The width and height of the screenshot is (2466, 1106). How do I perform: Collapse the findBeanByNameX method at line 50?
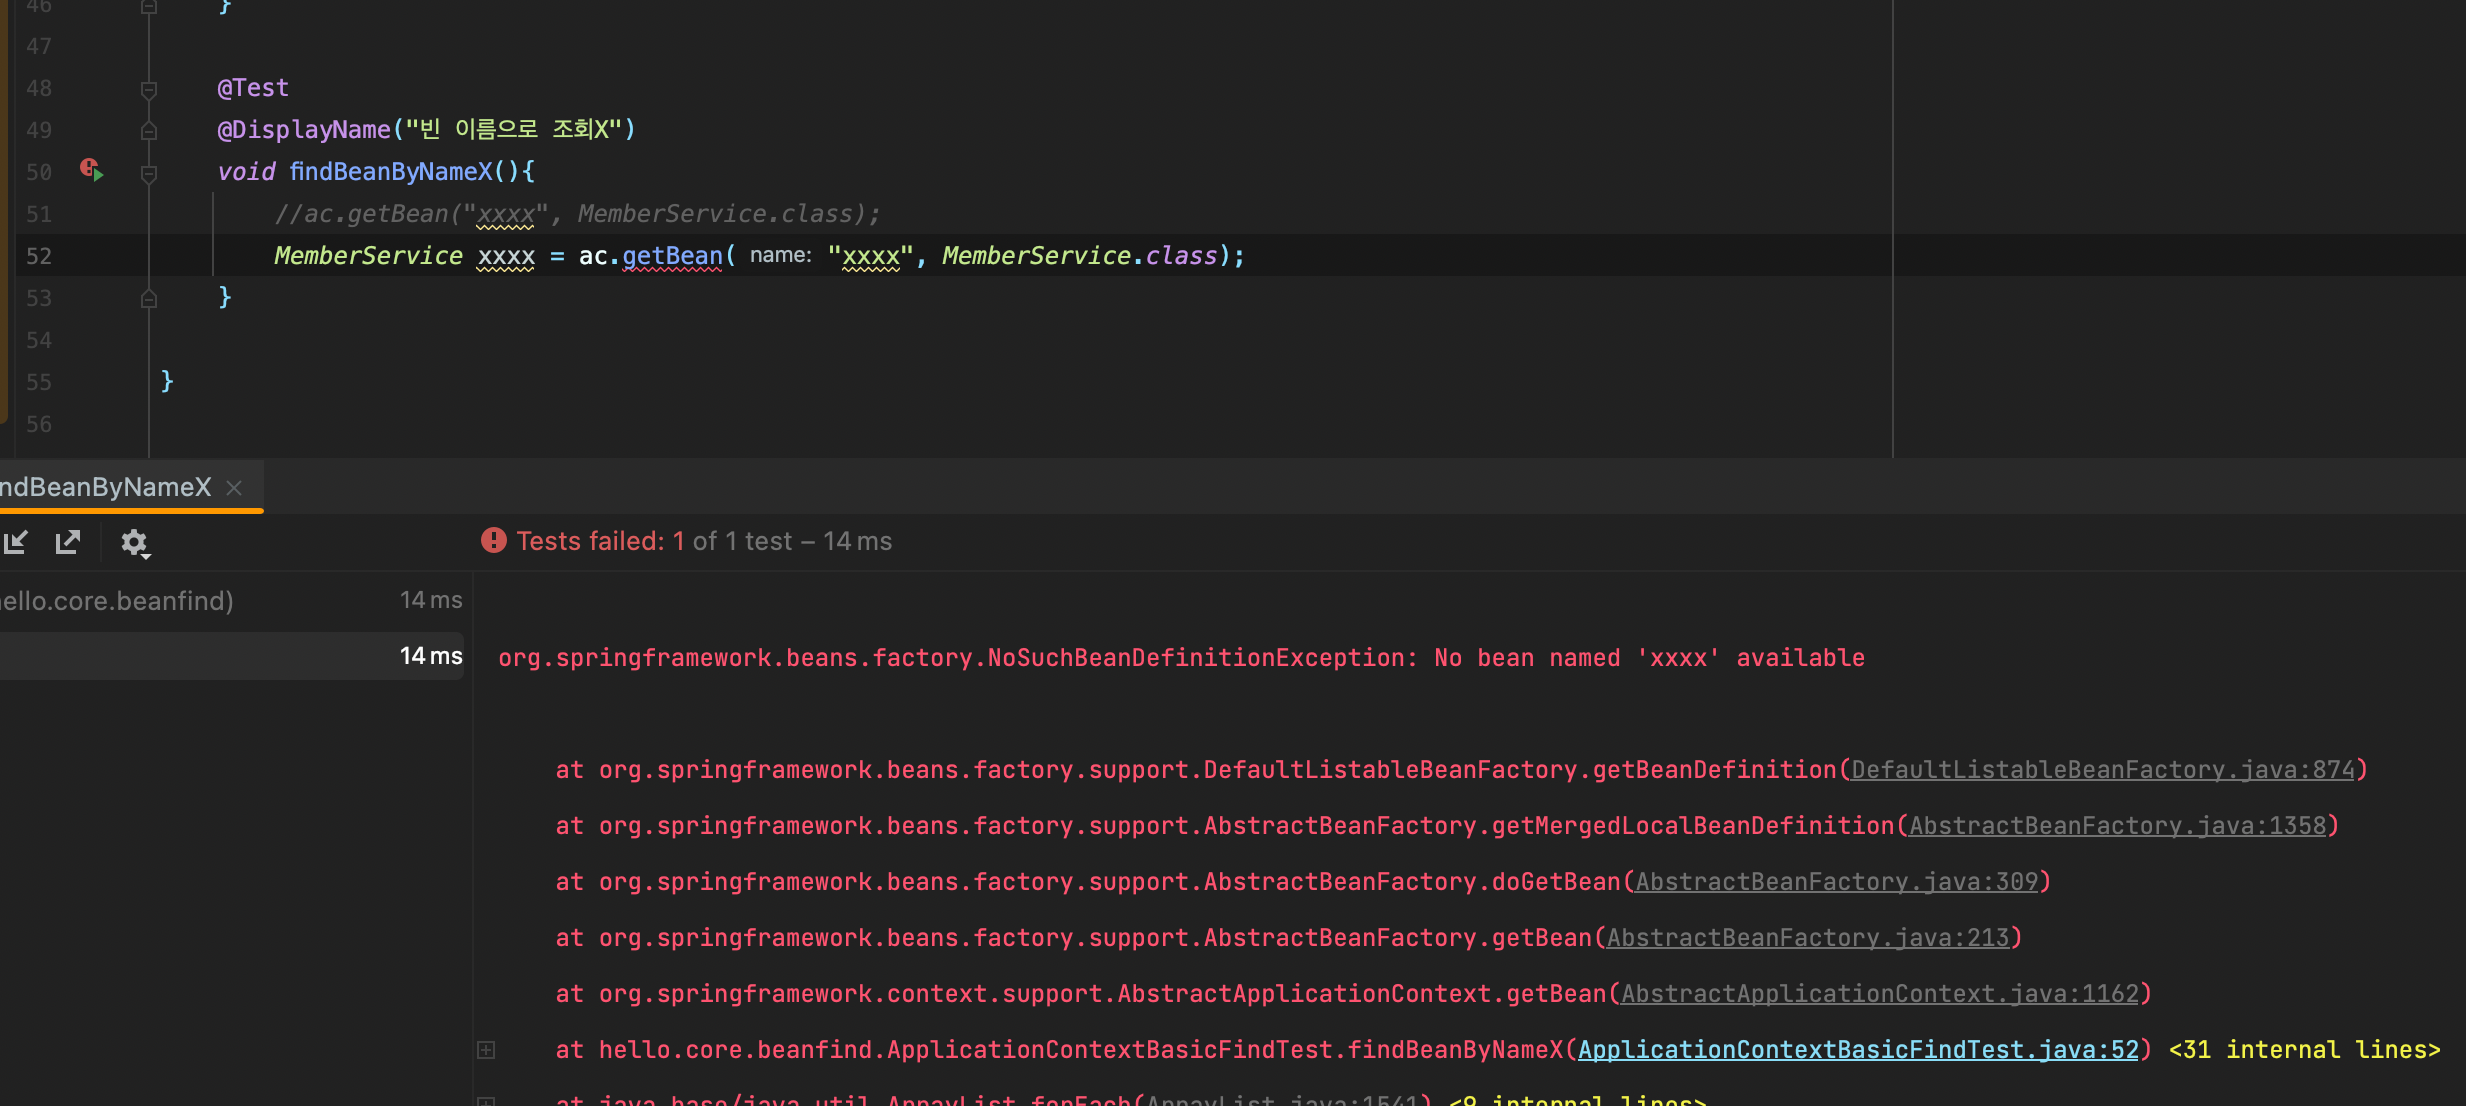149,173
